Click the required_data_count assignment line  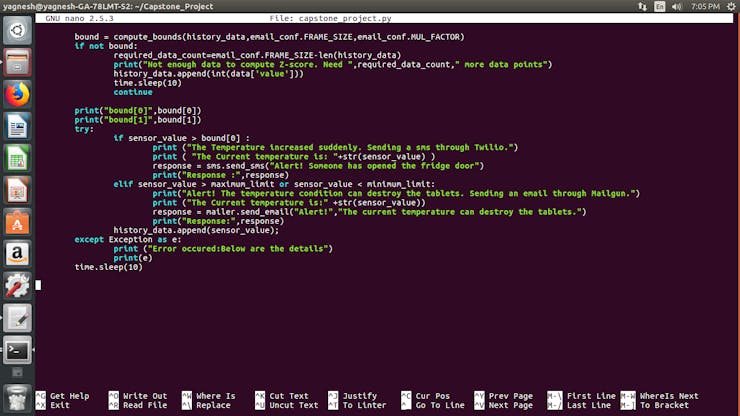(x=257, y=55)
